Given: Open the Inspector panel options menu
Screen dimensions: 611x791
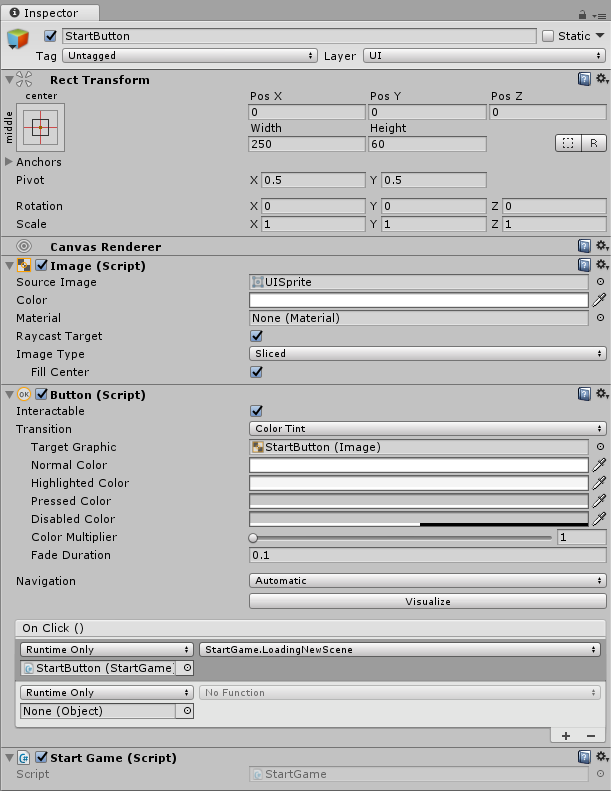Looking at the screenshot, I should pyautogui.click(x=599, y=16).
